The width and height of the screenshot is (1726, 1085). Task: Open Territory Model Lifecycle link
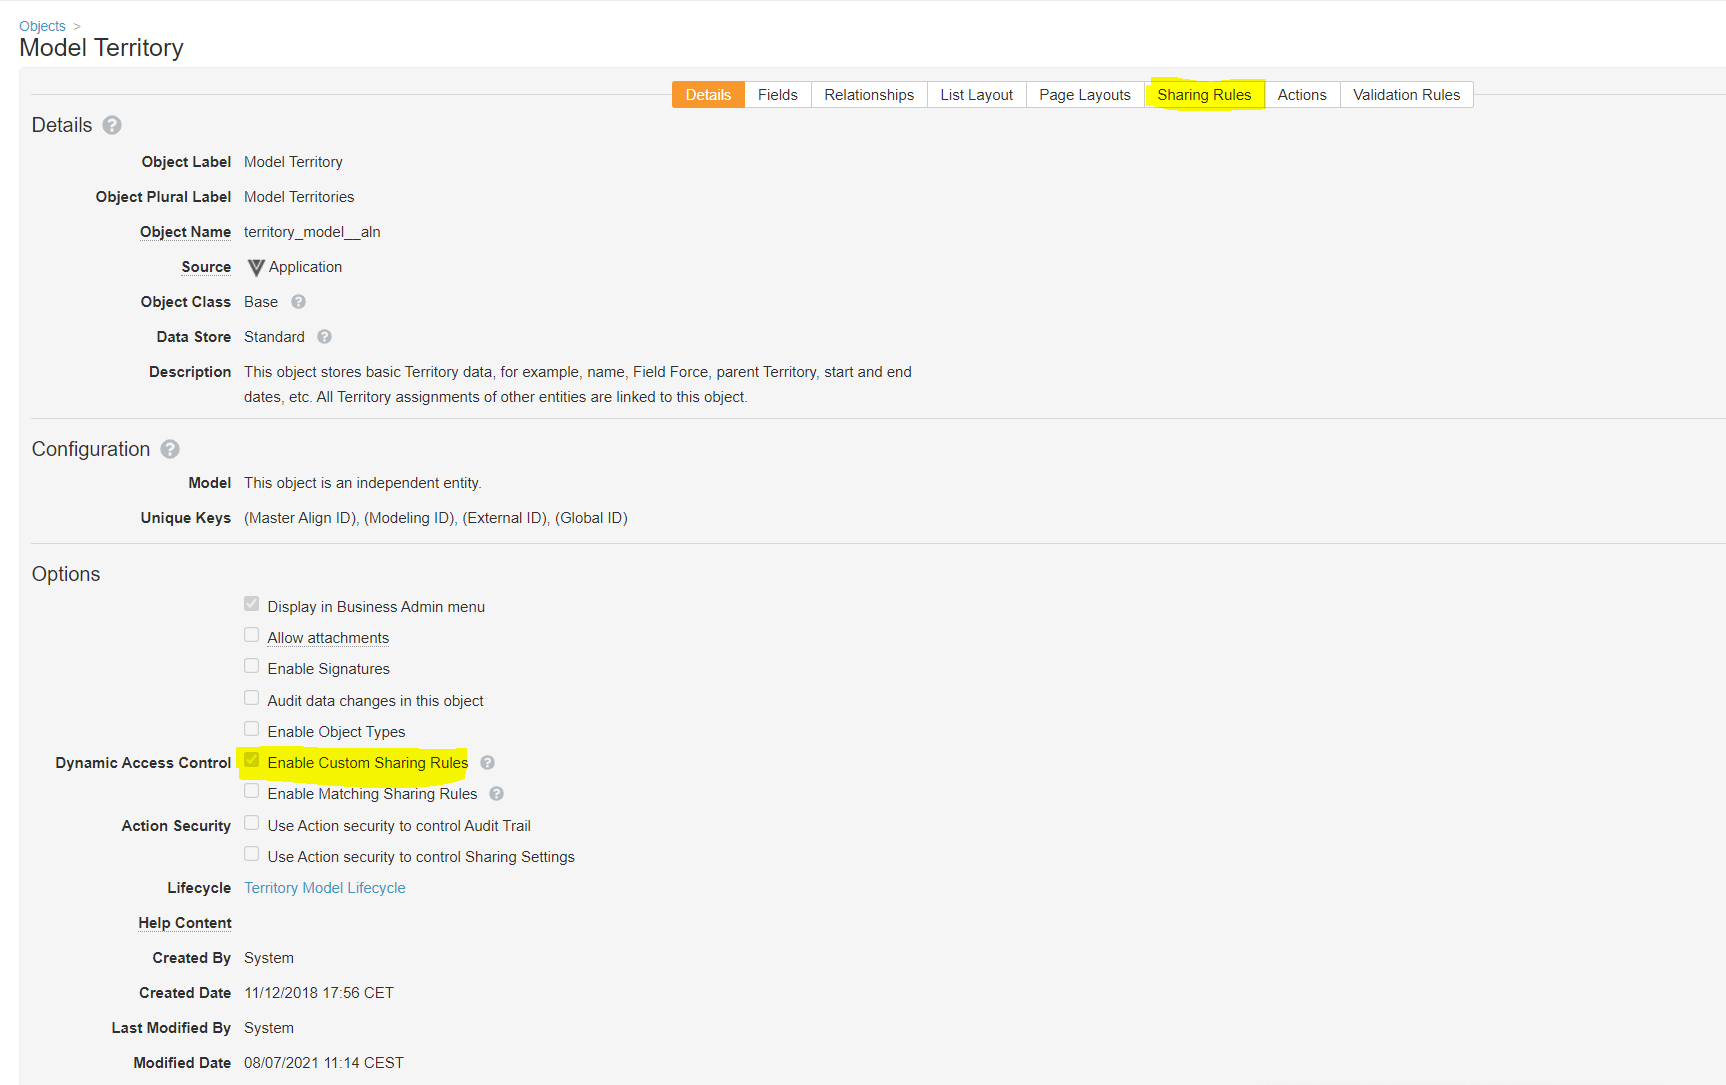(x=325, y=888)
